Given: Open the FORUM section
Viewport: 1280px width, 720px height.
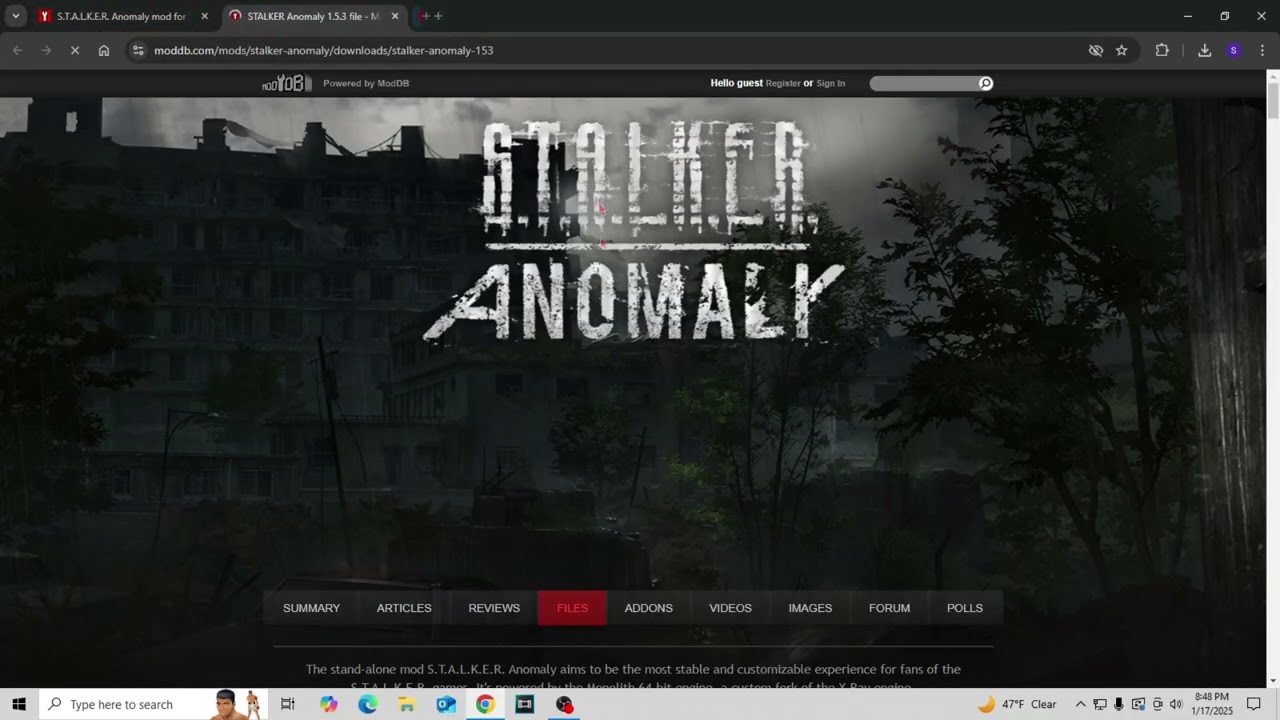Looking at the screenshot, I should [889, 608].
